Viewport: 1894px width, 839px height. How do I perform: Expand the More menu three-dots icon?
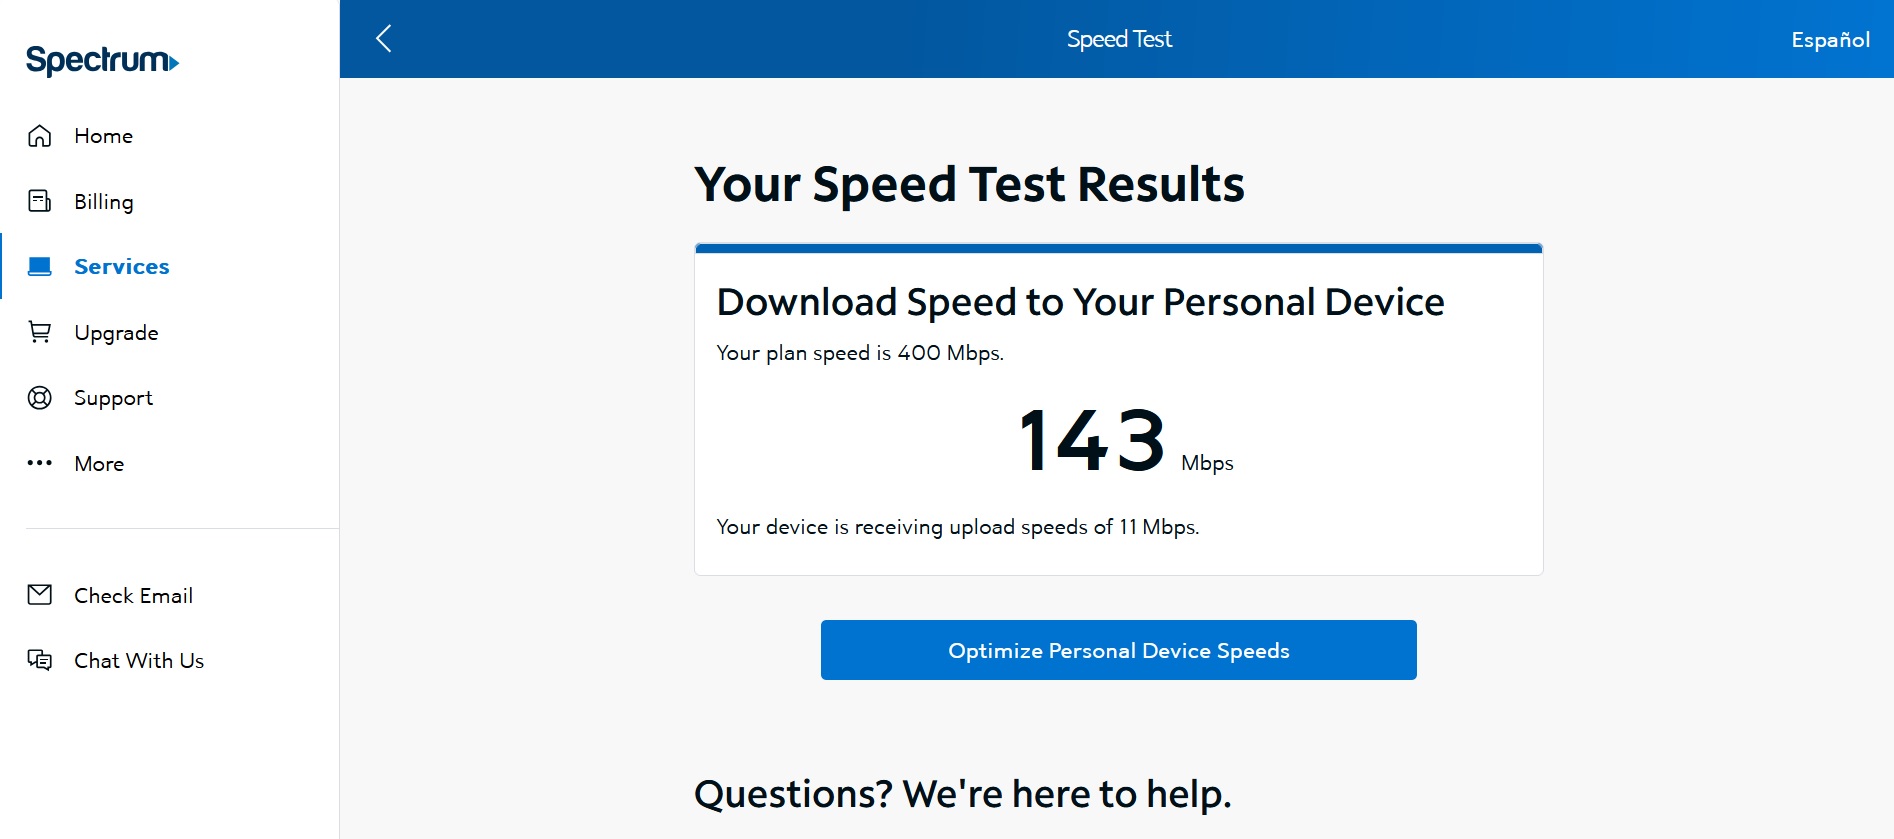40,463
